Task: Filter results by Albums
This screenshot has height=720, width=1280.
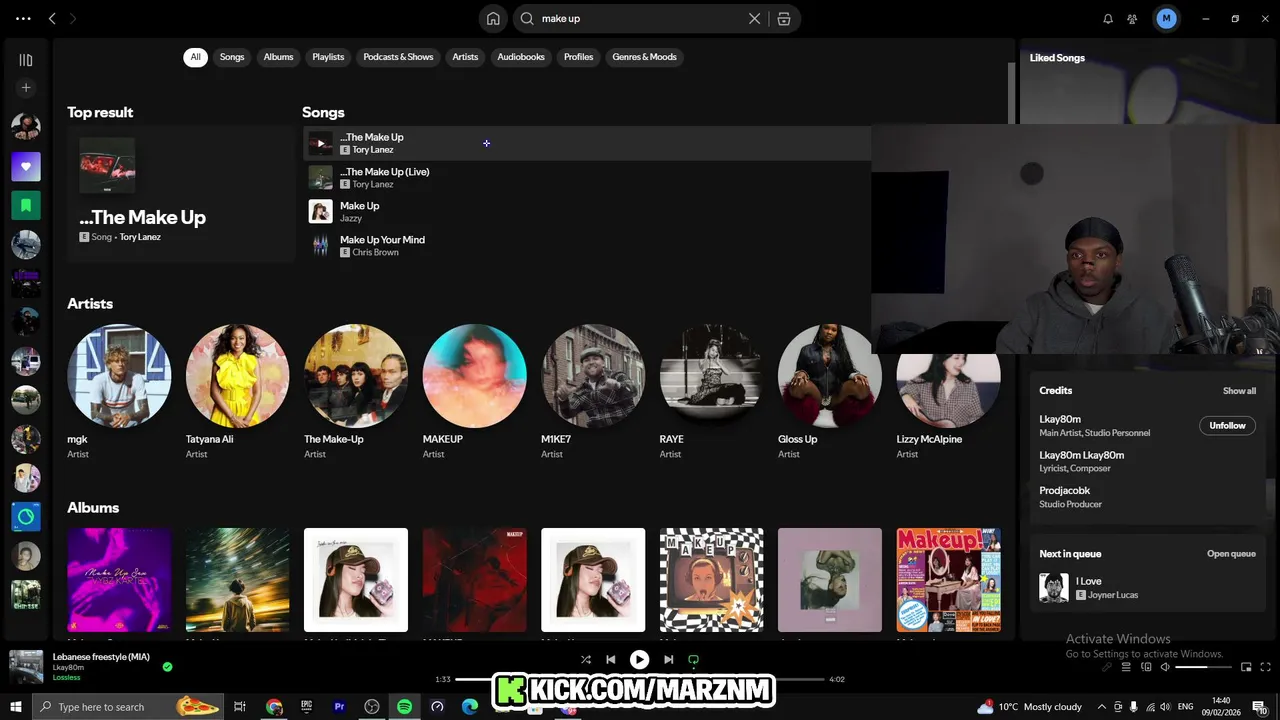Action: (278, 57)
